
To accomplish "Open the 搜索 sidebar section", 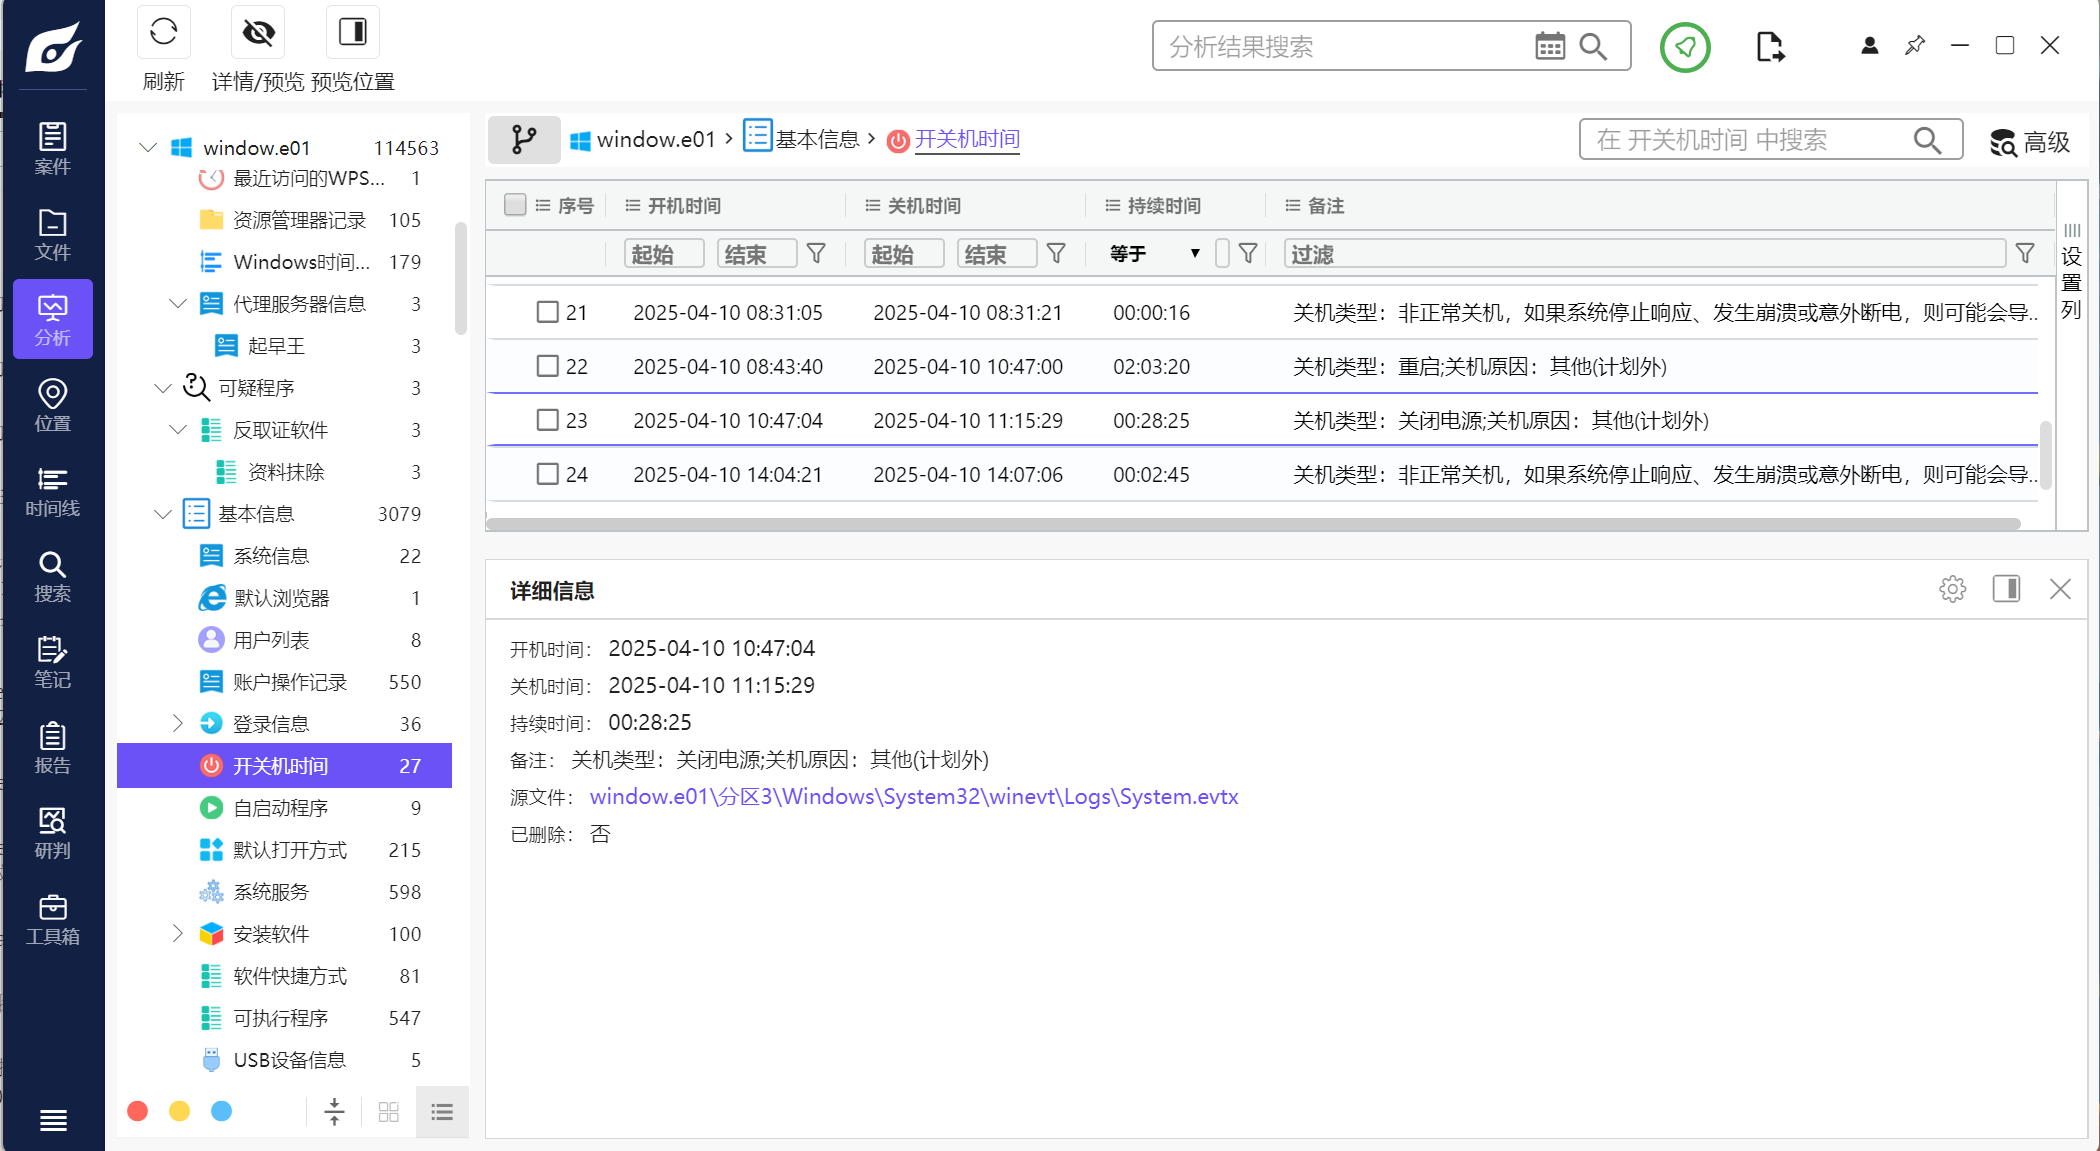I will 53,576.
